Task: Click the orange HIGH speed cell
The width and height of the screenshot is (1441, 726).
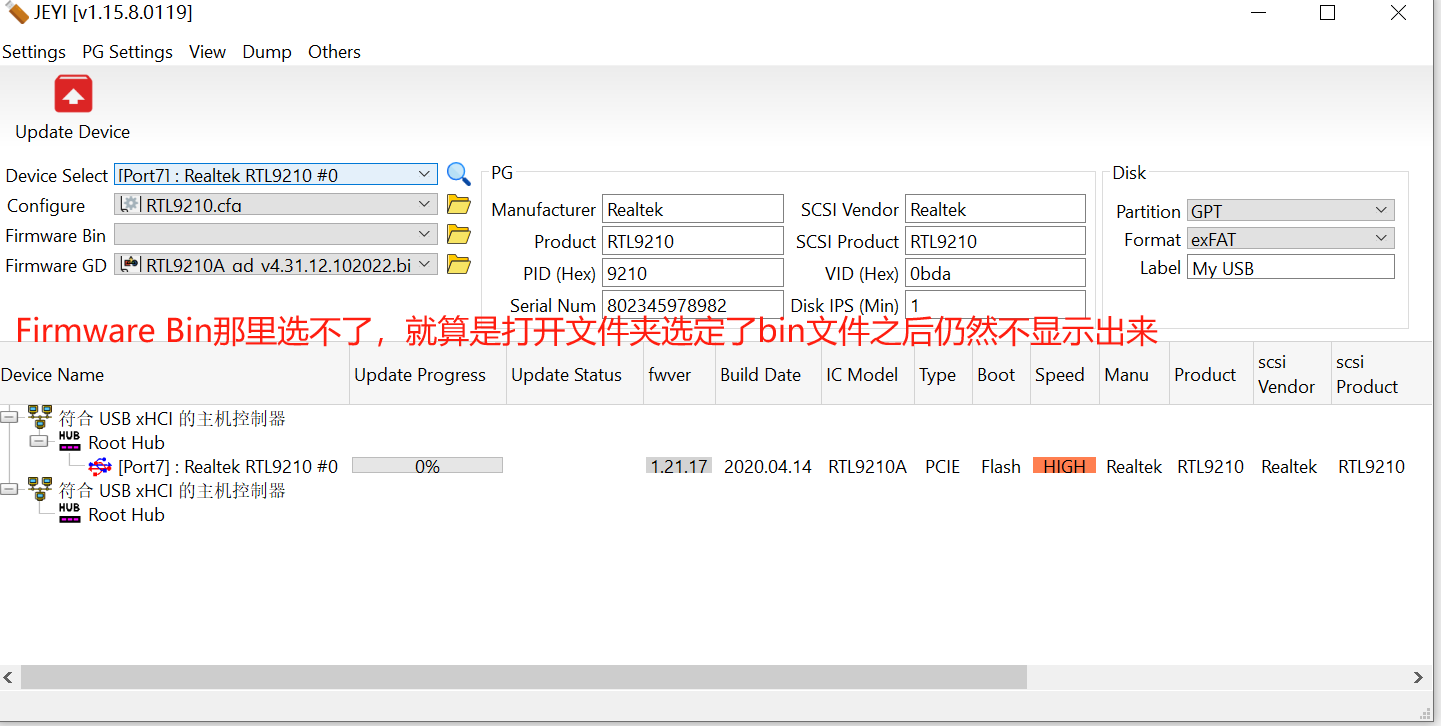Action: tap(1064, 466)
